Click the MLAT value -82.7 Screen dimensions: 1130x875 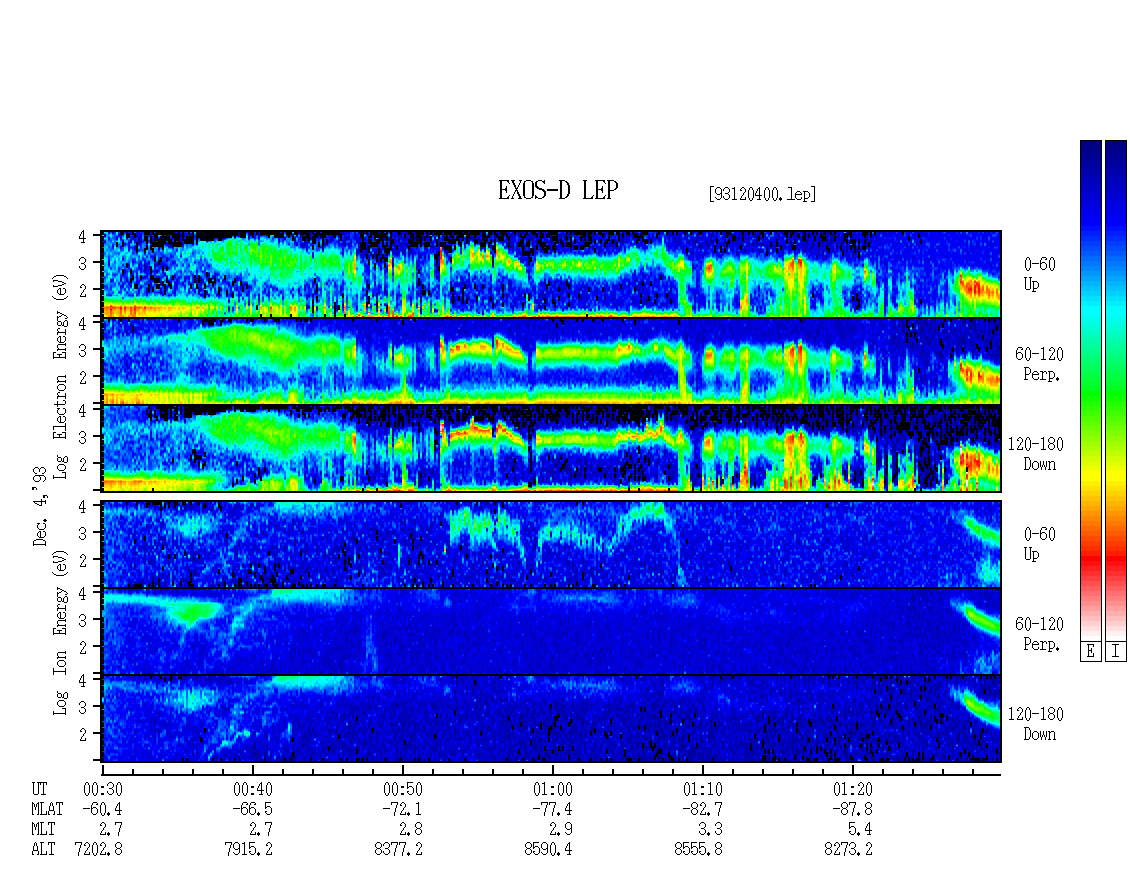coord(702,809)
